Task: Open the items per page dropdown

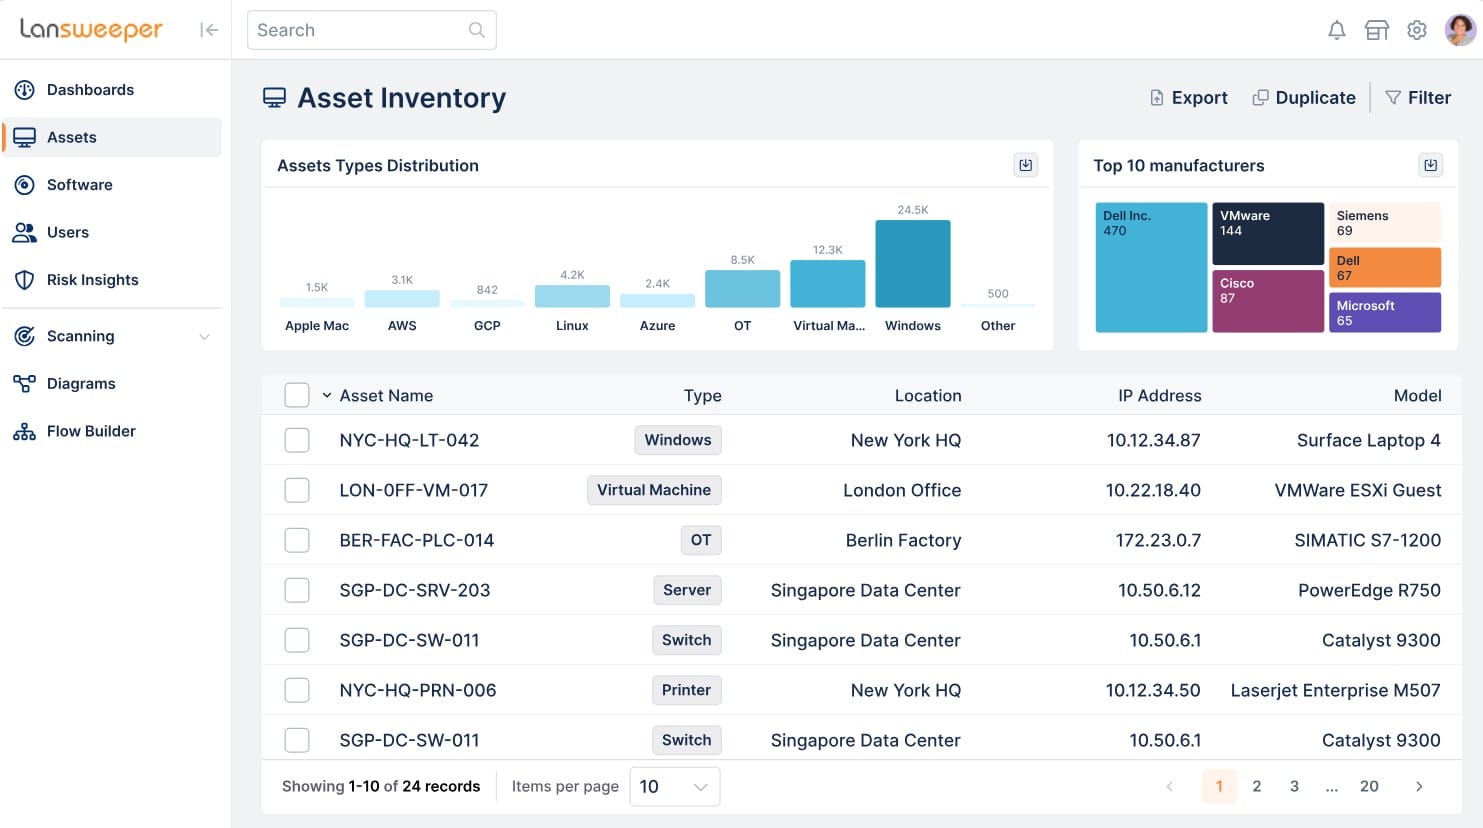Action: click(675, 787)
